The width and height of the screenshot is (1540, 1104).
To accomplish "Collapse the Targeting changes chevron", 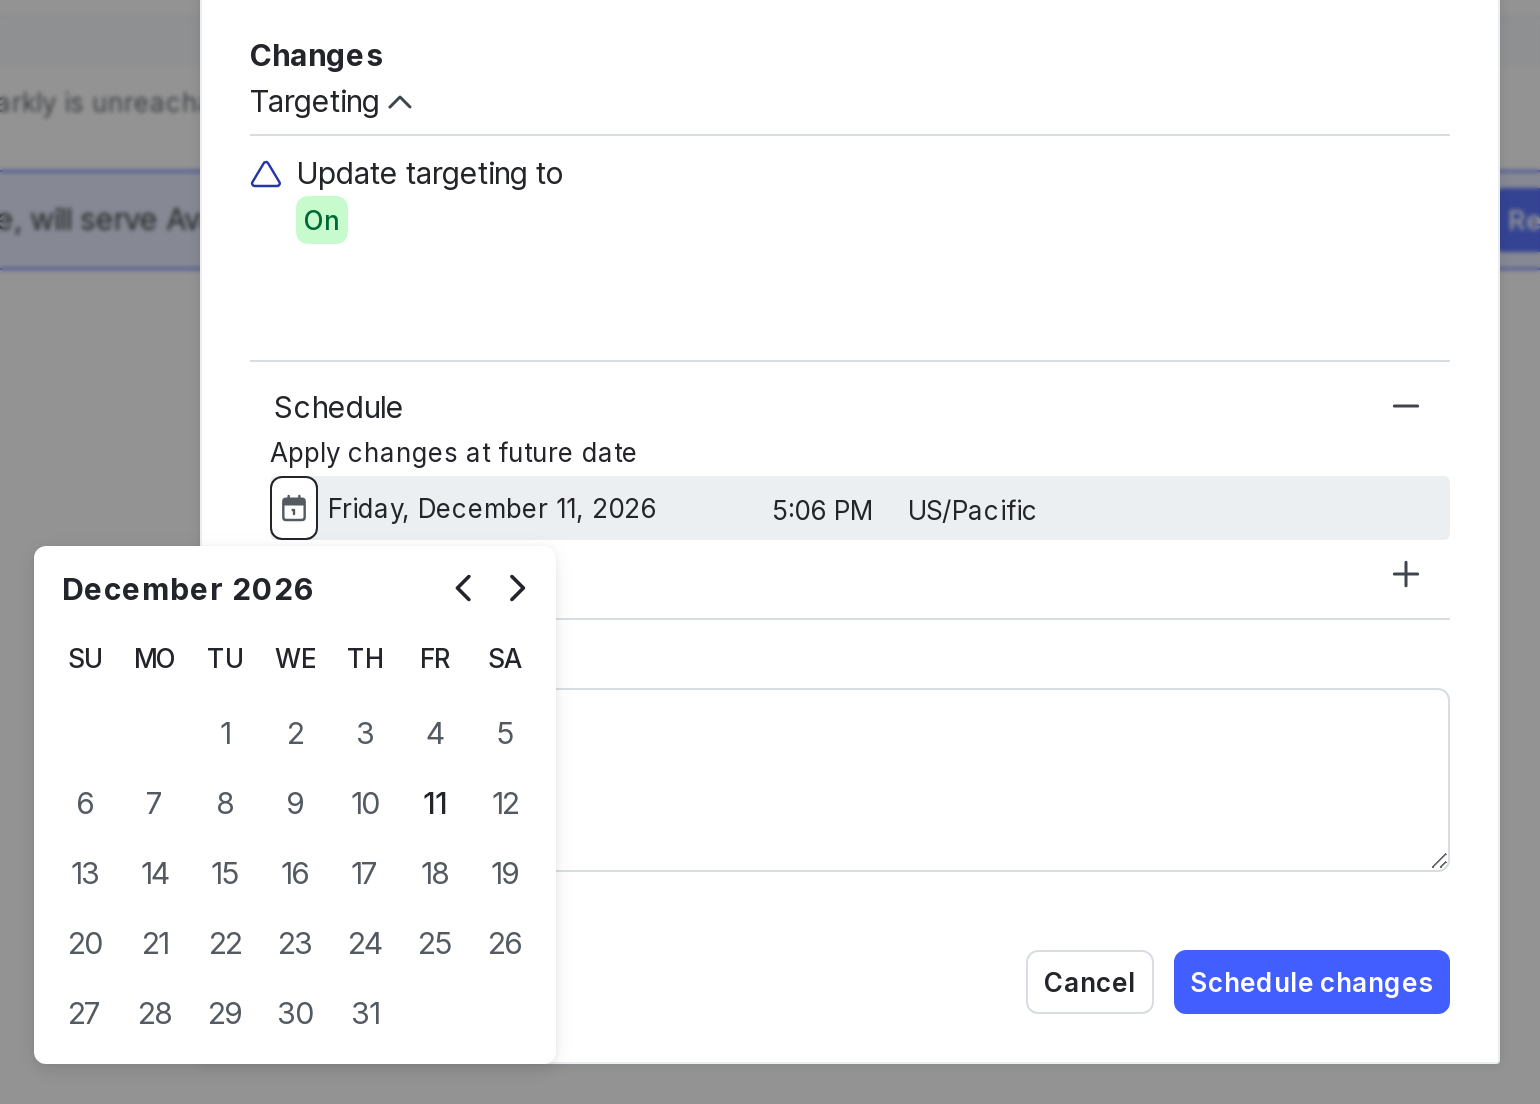I will [400, 102].
